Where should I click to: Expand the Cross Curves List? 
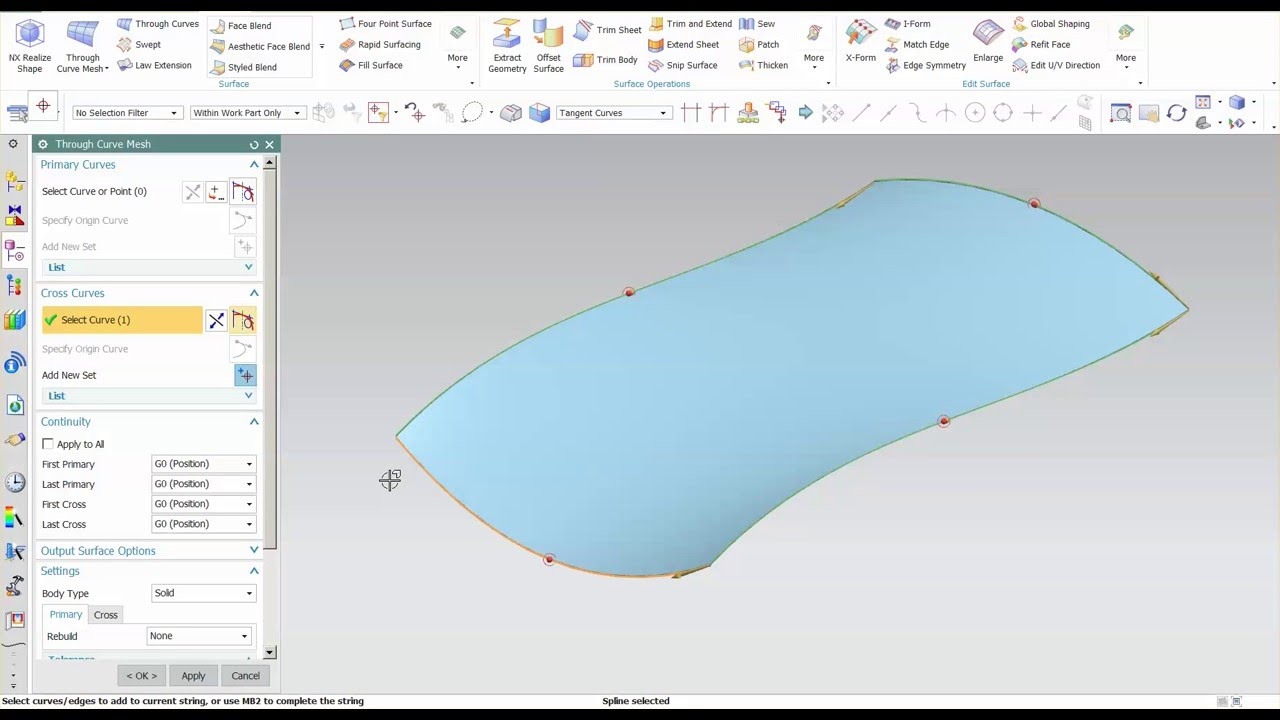pyautogui.click(x=148, y=396)
